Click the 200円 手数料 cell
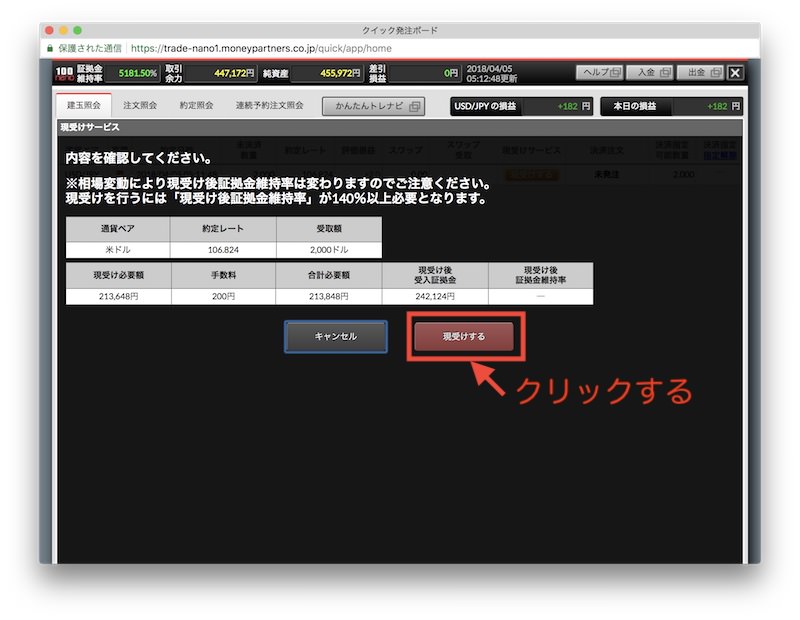Screen dimensions: 800x620 pos(223,296)
